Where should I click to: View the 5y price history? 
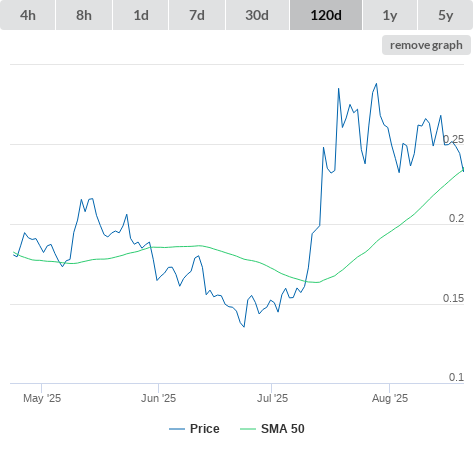pyautogui.click(x=446, y=15)
